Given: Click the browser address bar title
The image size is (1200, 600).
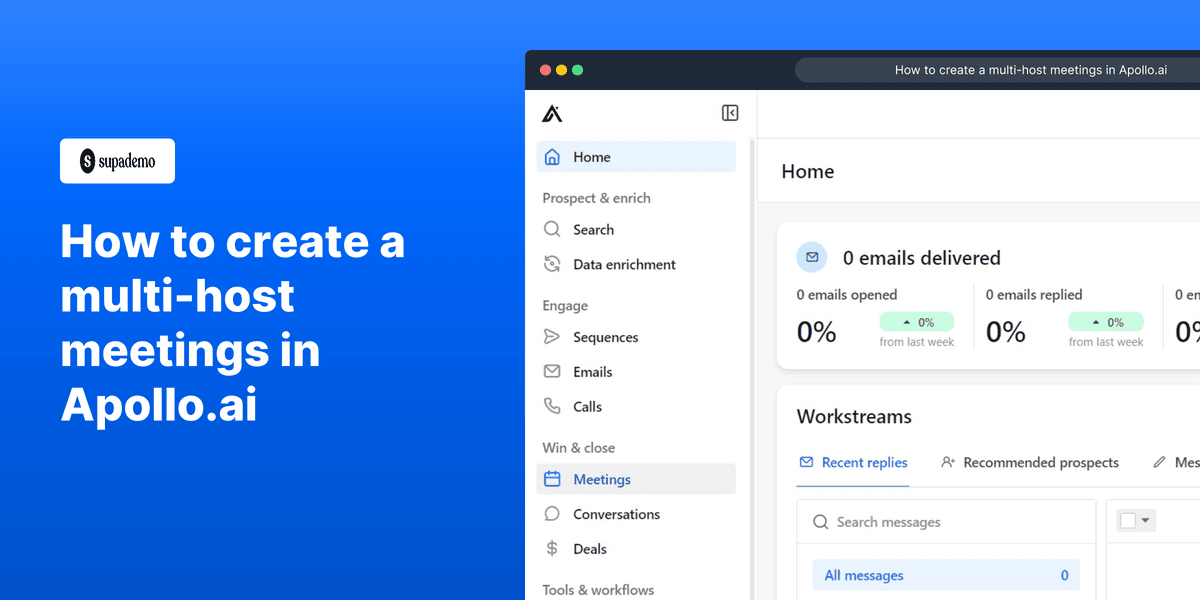Looking at the screenshot, I should 1031,70.
